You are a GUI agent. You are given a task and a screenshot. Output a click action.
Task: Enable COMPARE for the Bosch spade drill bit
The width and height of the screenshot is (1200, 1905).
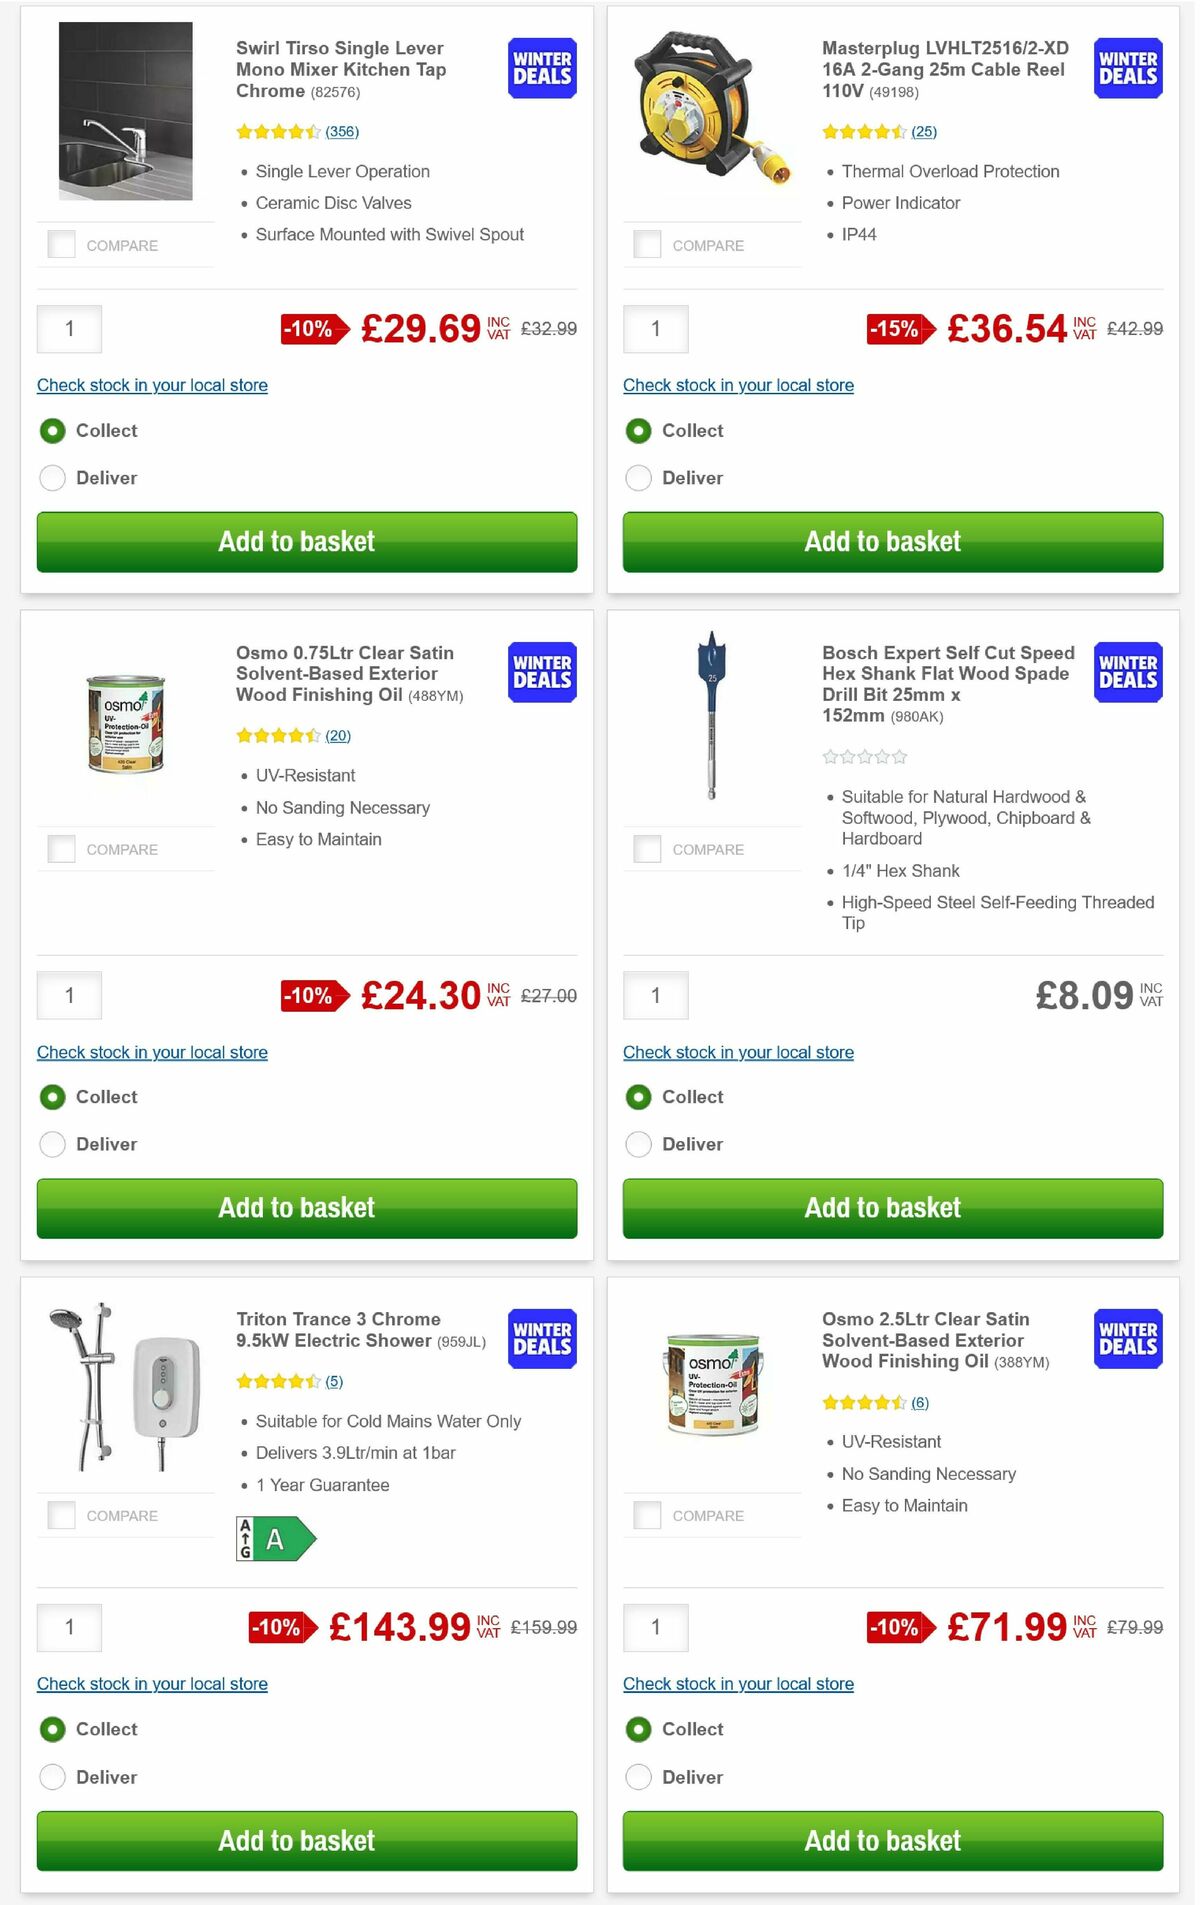(x=647, y=847)
